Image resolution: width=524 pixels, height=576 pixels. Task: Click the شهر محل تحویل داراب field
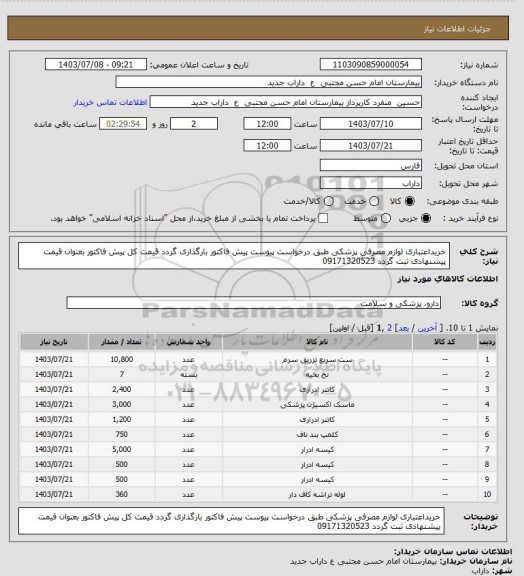coord(370,183)
